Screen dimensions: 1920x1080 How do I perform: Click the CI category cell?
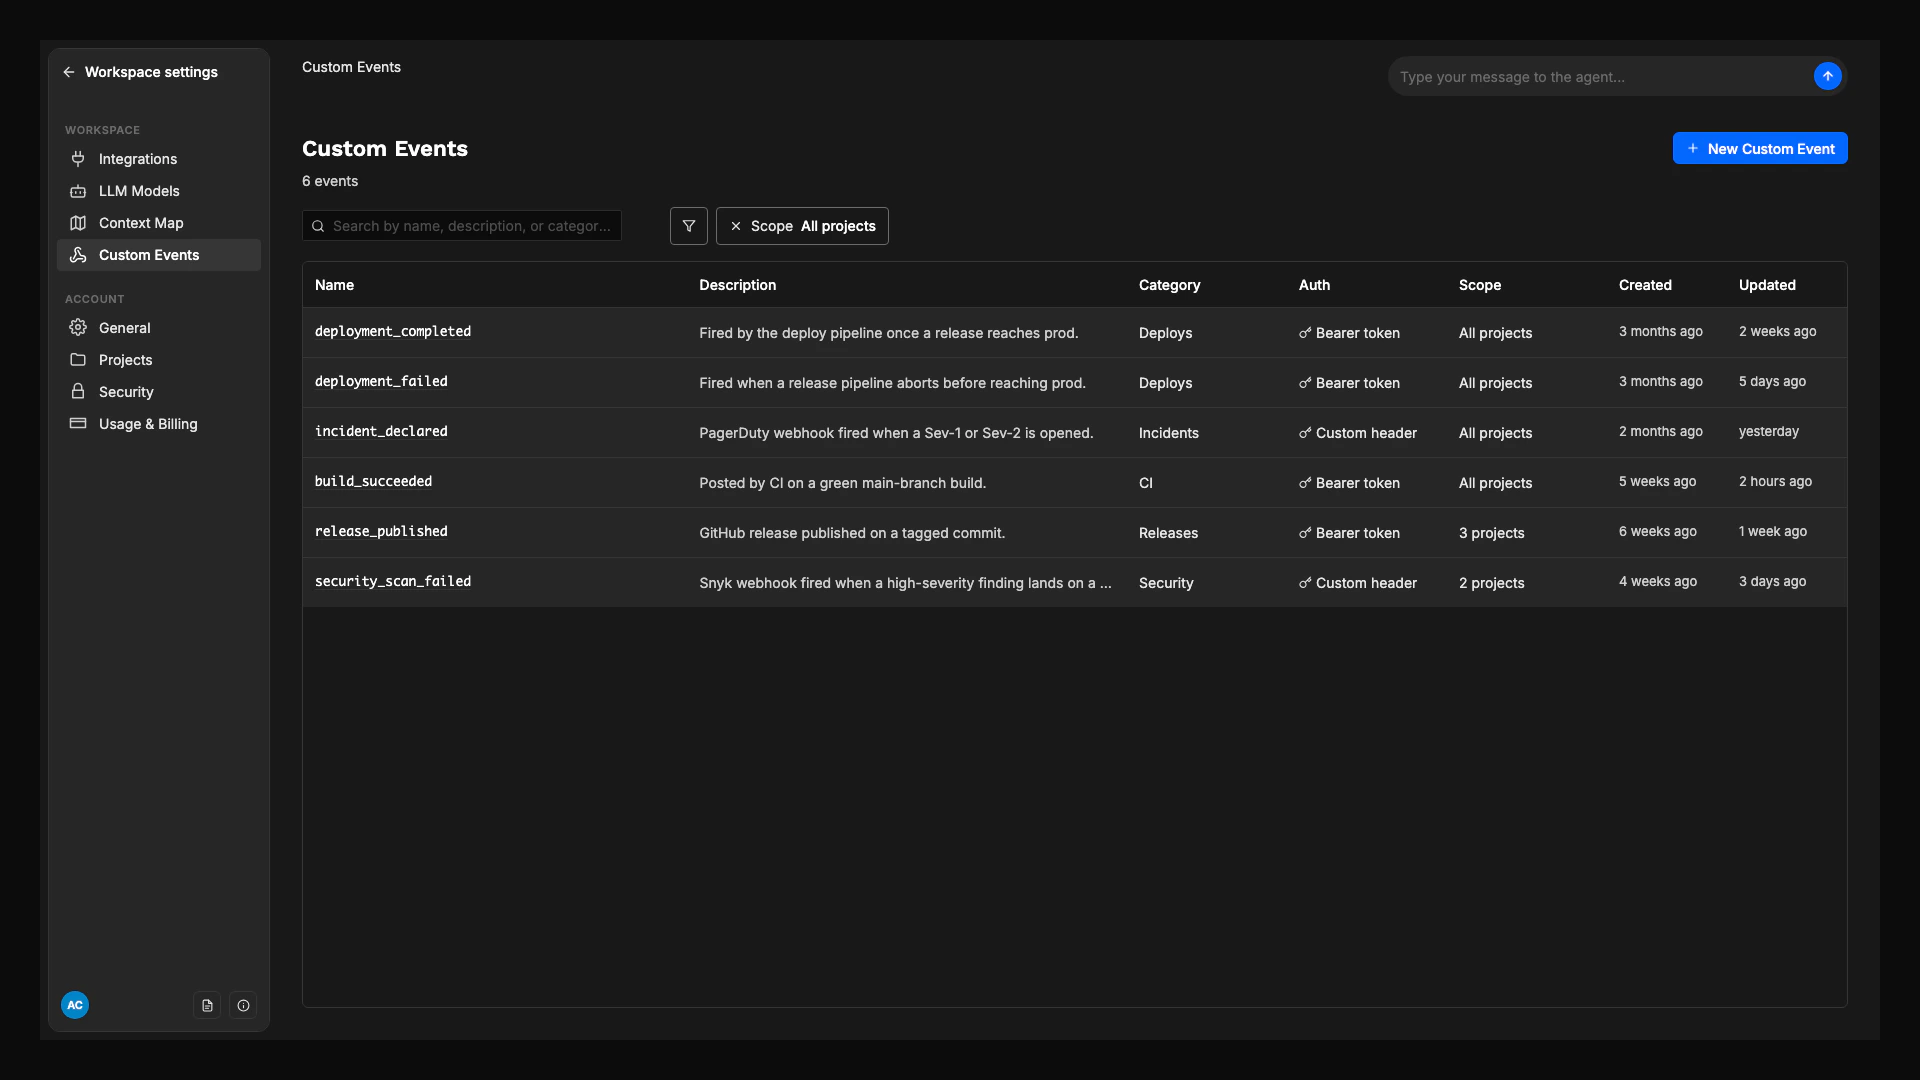(1146, 483)
